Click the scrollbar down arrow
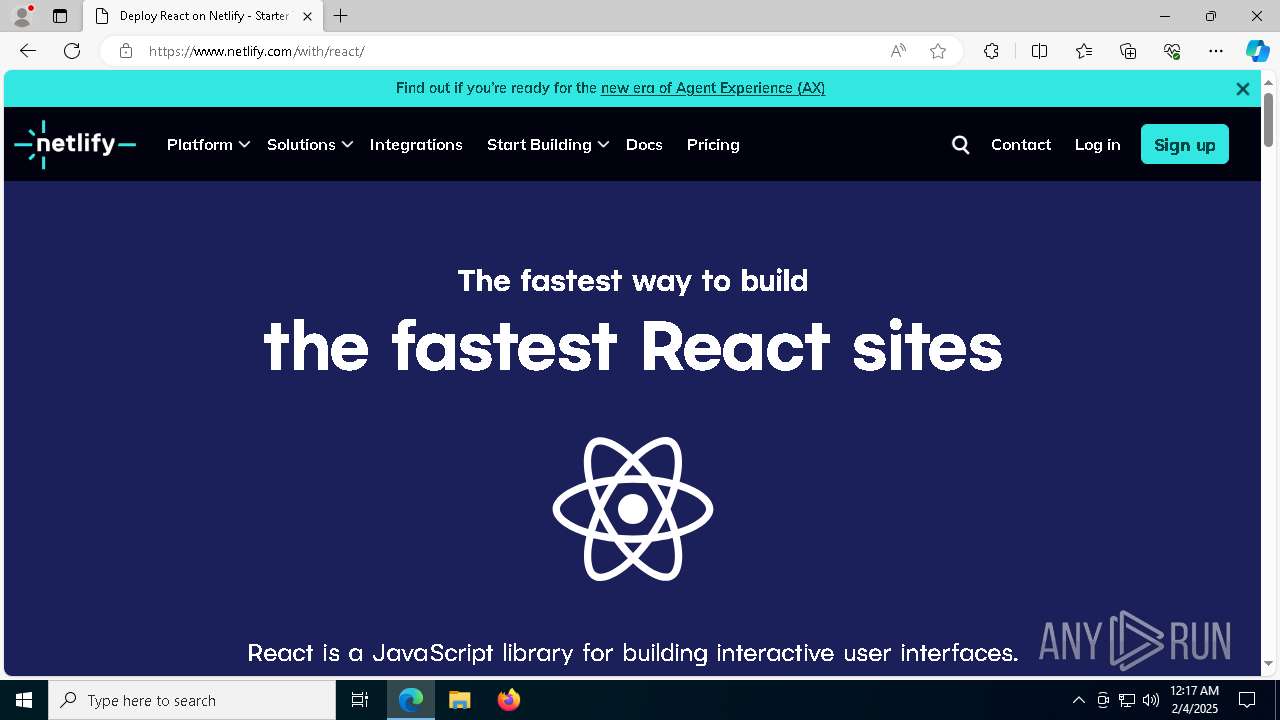Image resolution: width=1280 pixels, height=720 pixels. click(1268, 664)
